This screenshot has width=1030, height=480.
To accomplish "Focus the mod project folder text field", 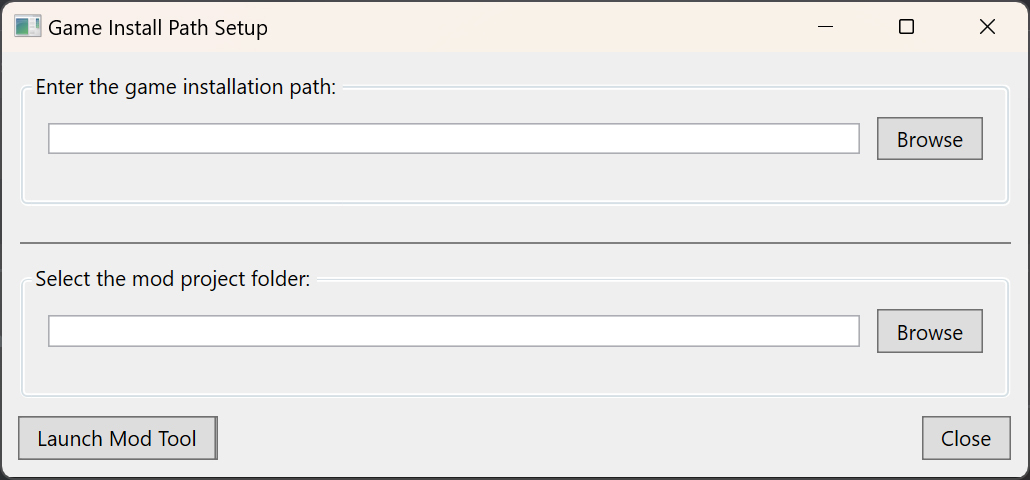I will 454,331.
